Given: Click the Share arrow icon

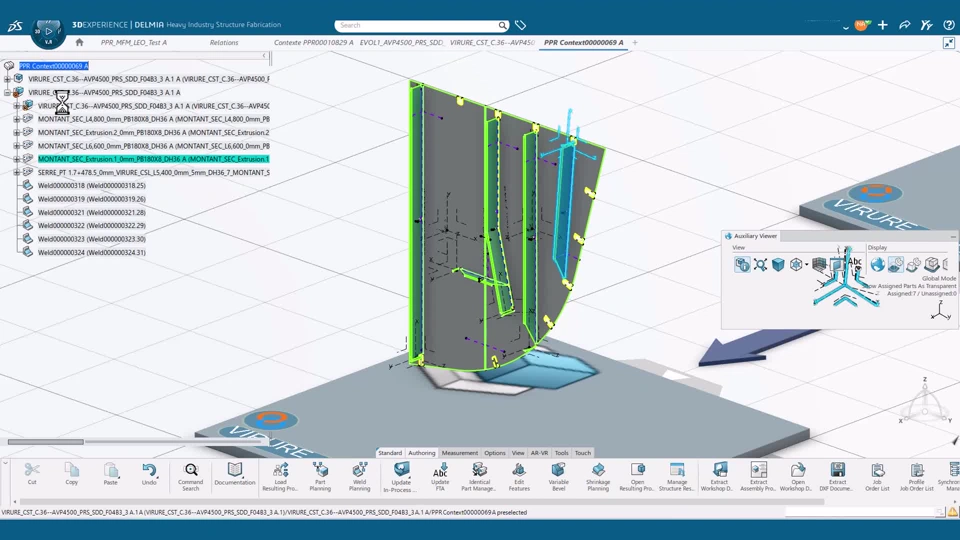Looking at the screenshot, I should (x=904, y=25).
